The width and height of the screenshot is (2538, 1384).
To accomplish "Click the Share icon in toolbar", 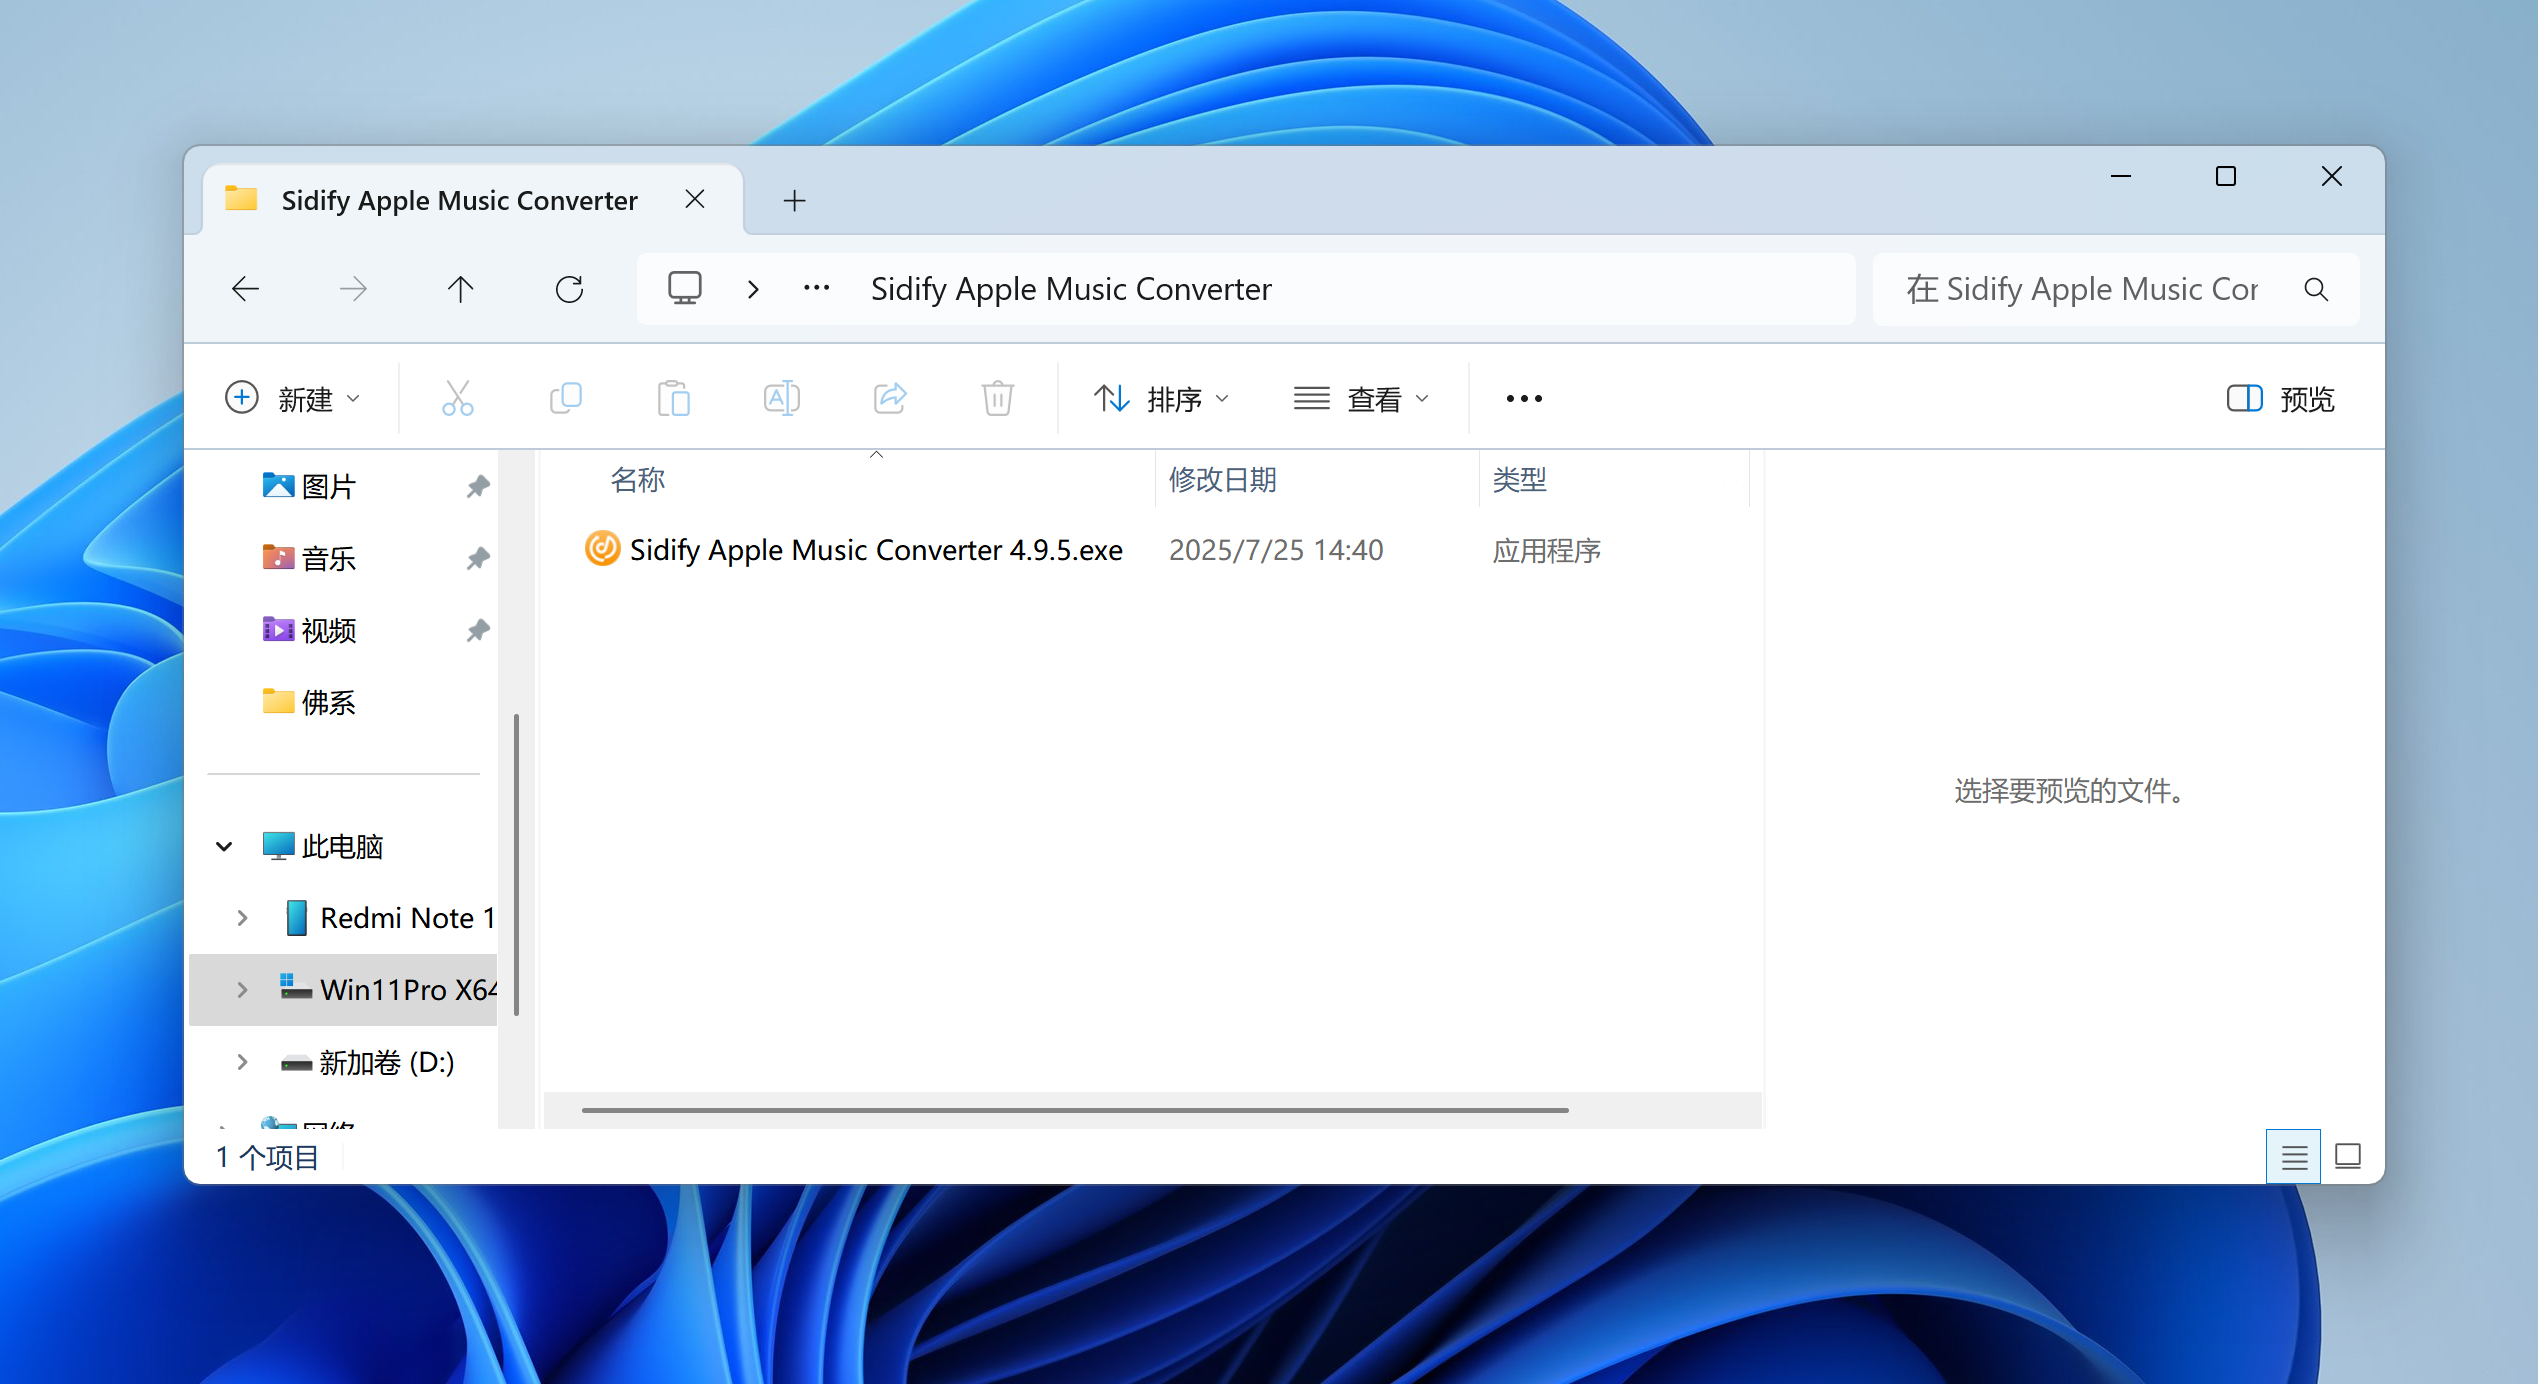I will coord(889,398).
